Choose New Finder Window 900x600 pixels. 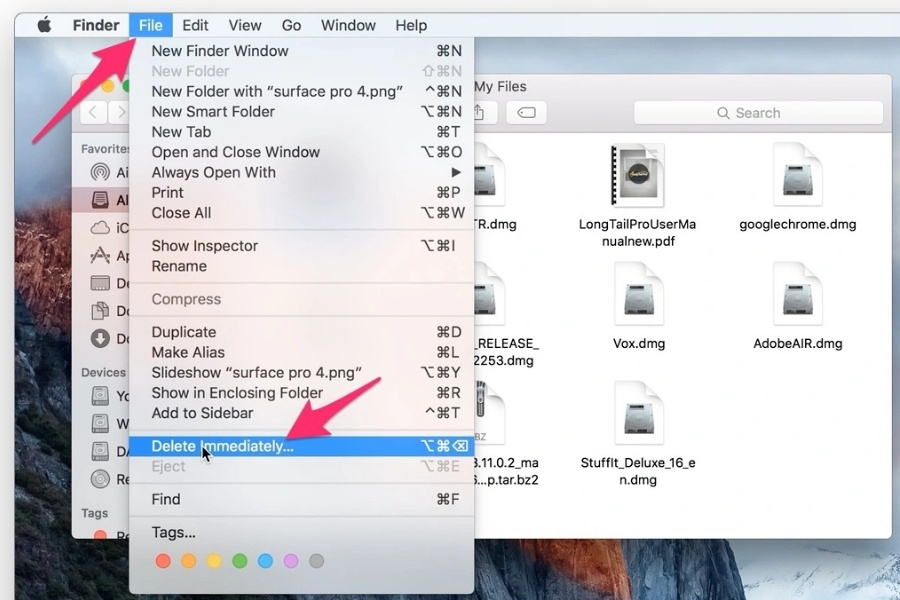point(302,51)
